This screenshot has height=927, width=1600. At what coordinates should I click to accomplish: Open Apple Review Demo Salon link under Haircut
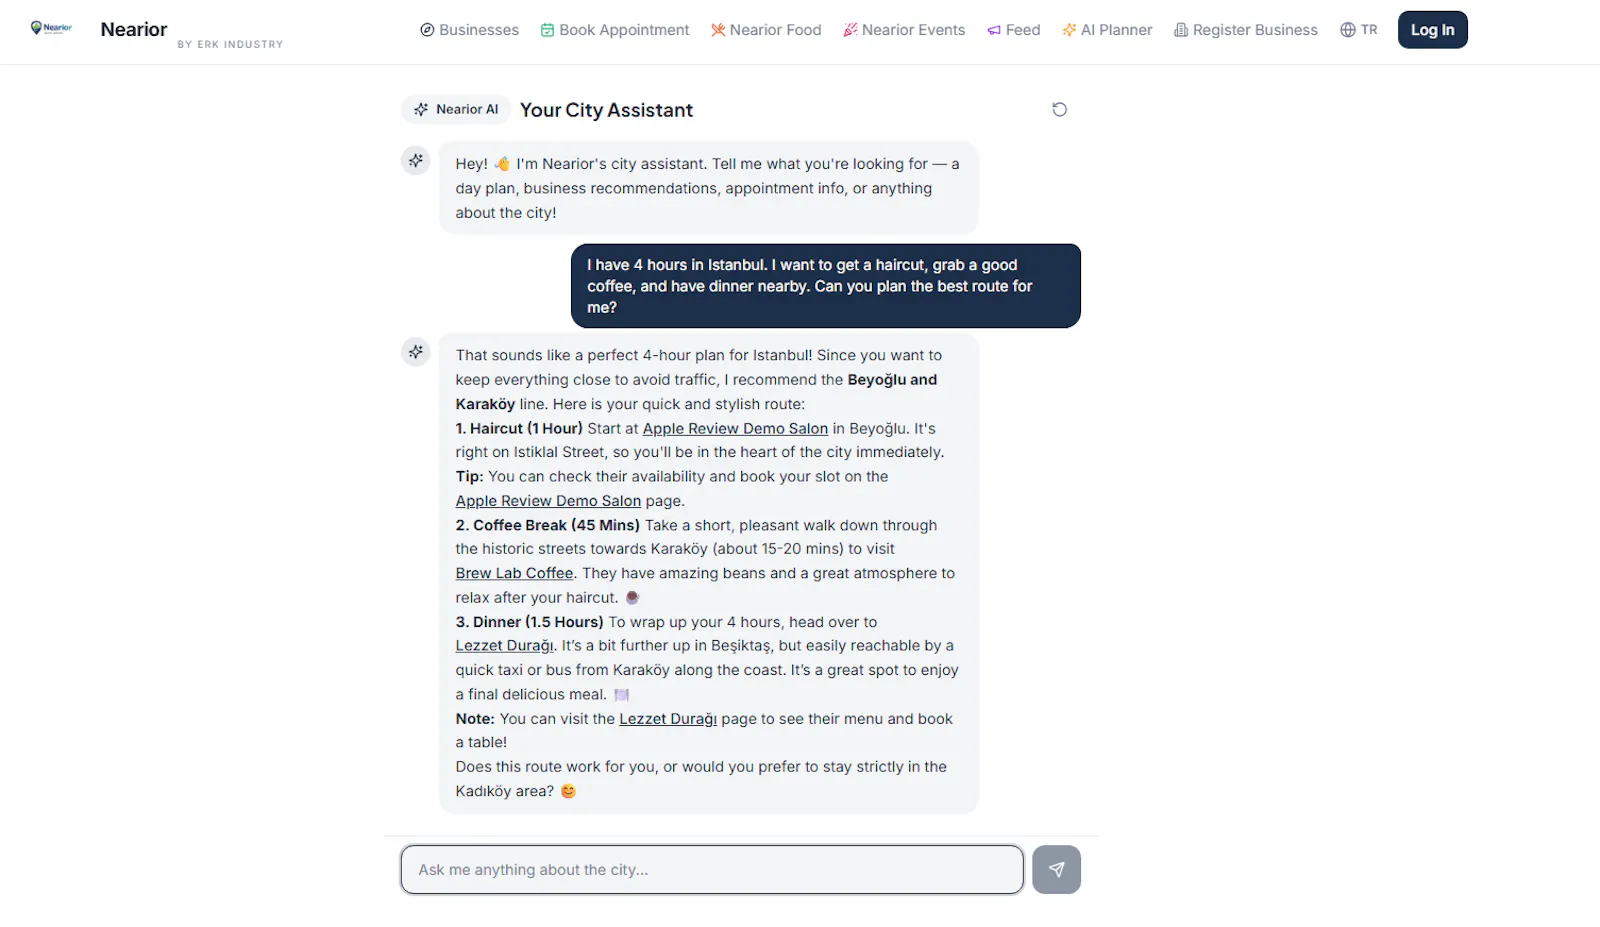tap(735, 428)
